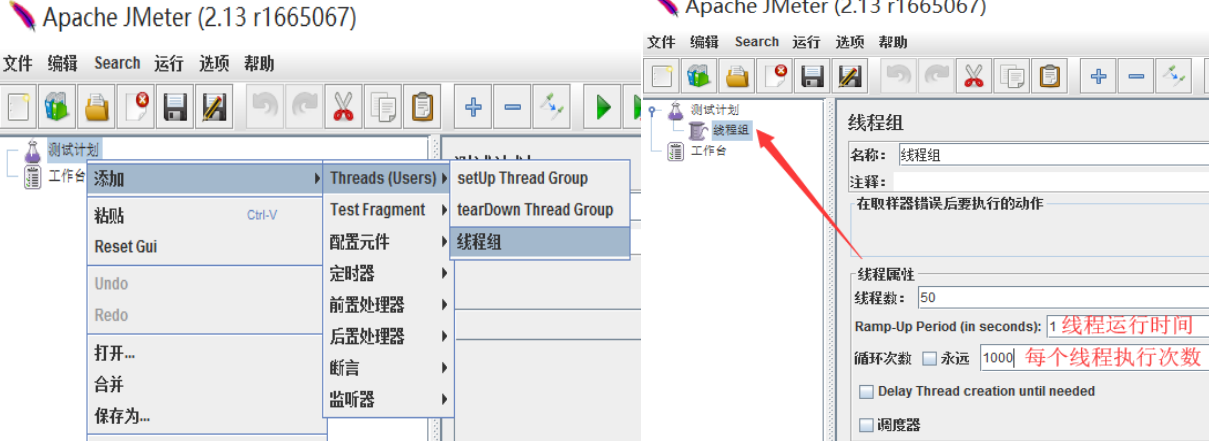Click Toggle icon in right window toolbar
The image size is (1209, 441).
pyautogui.click(x=1173, y=76)
